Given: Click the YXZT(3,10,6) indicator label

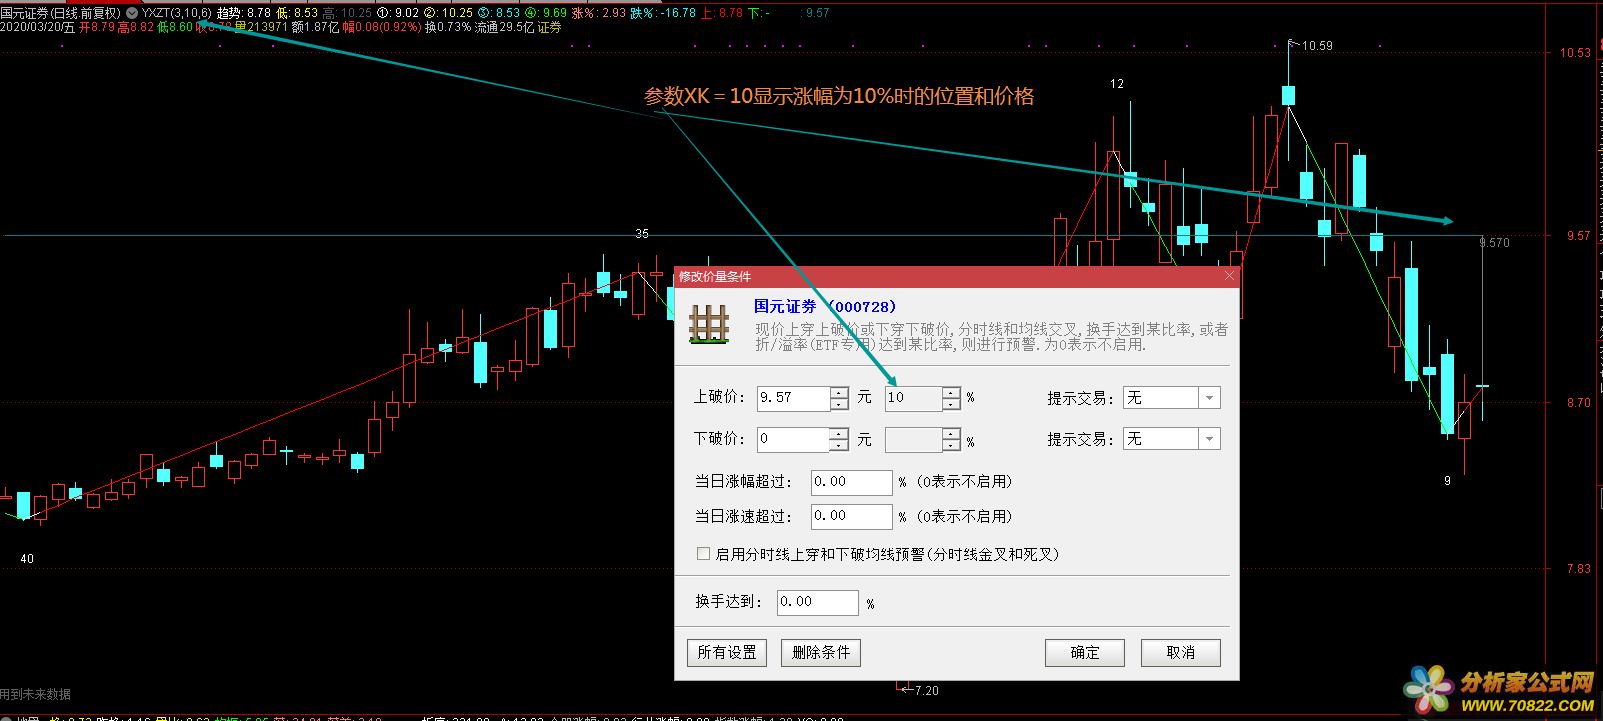Looking at the screenshot, I should pos(176,13).
